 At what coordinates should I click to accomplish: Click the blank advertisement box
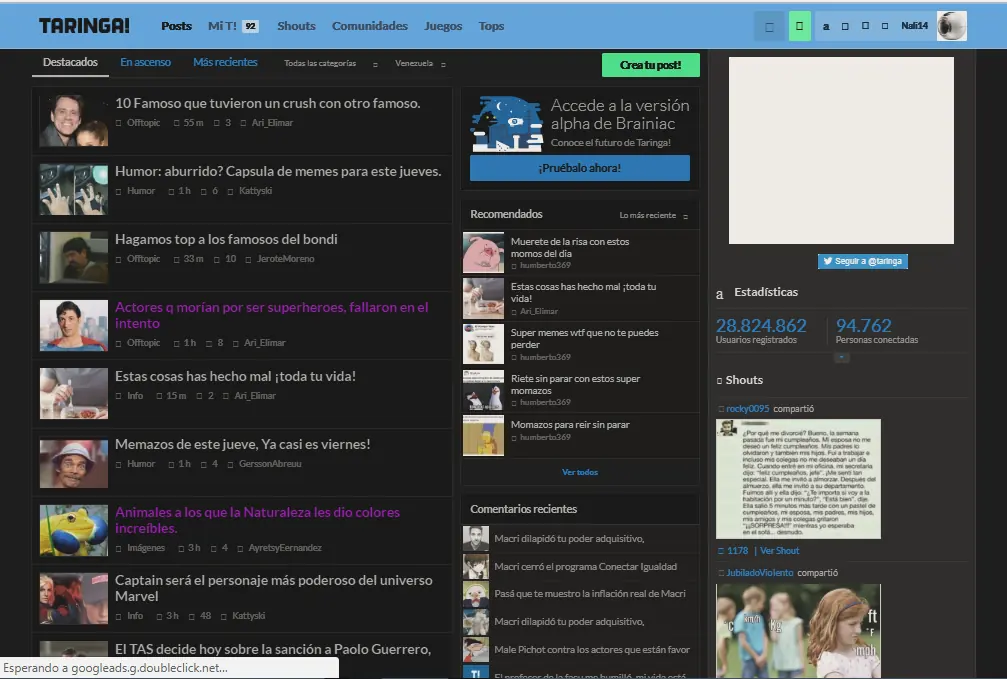(x=841, y=150)
